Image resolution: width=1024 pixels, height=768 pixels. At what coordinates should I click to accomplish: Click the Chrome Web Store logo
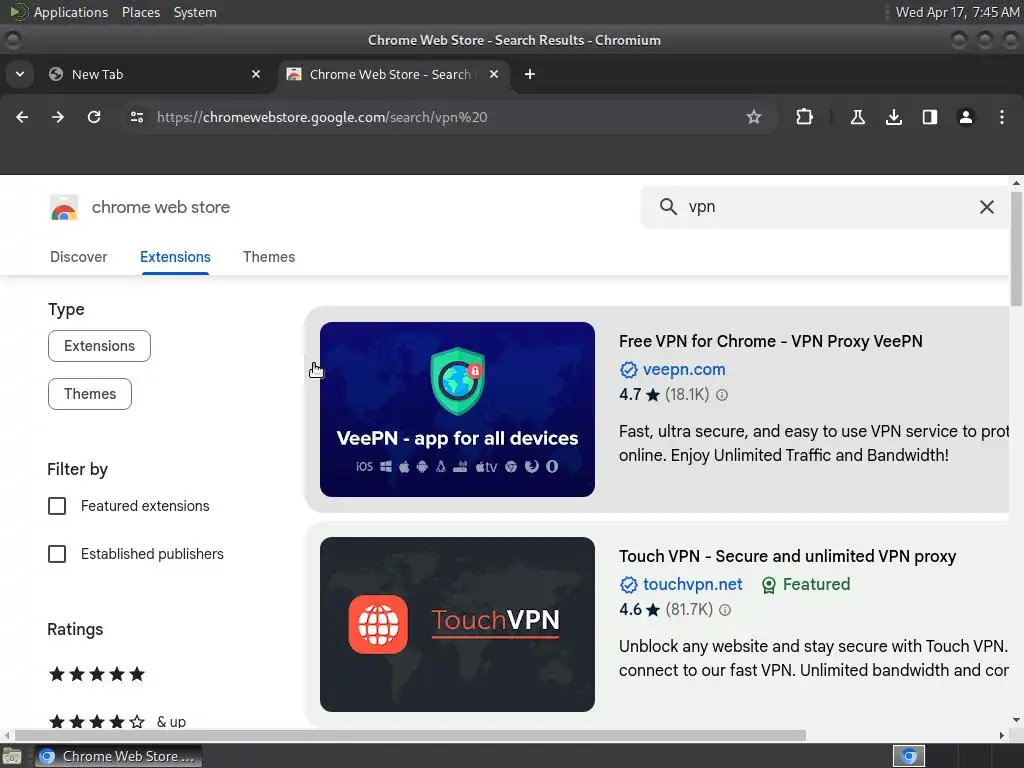(x=63, y=208)
